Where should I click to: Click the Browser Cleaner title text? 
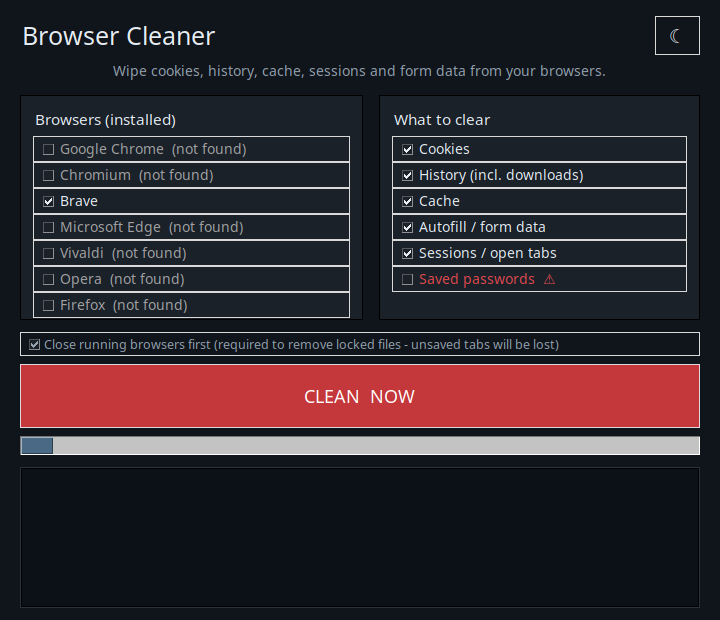[x=118, y=36]
